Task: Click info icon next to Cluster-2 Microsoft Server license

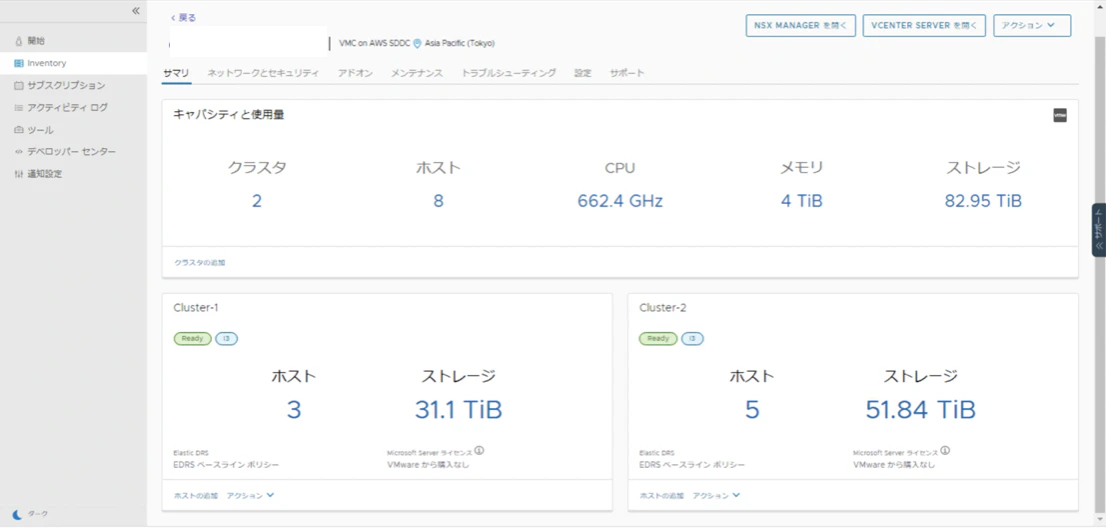Action: (x=945, y=450)
